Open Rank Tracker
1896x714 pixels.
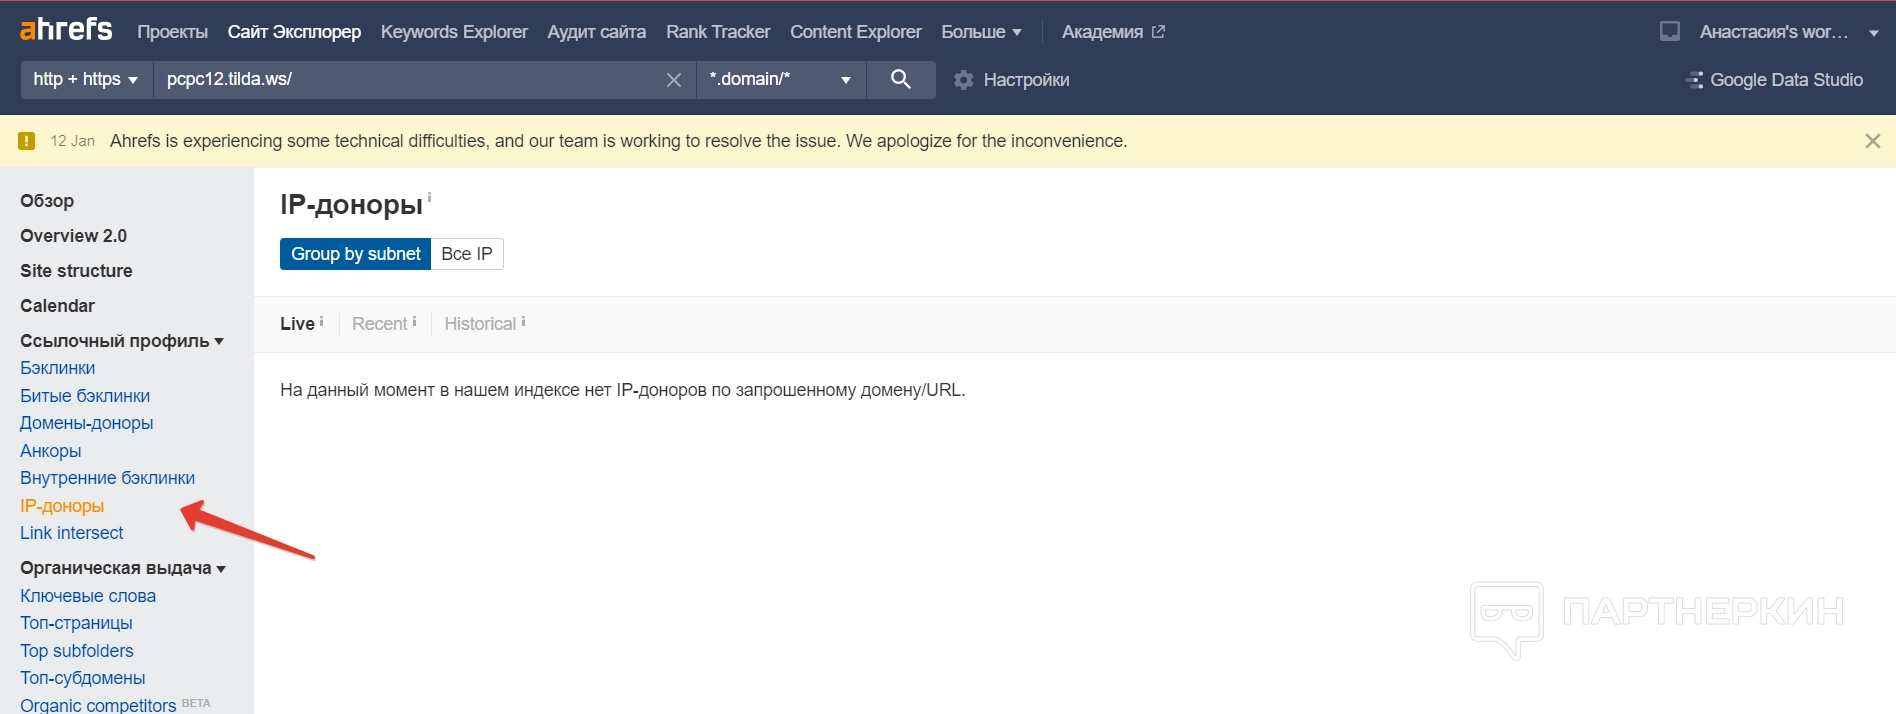coord(718,32)
